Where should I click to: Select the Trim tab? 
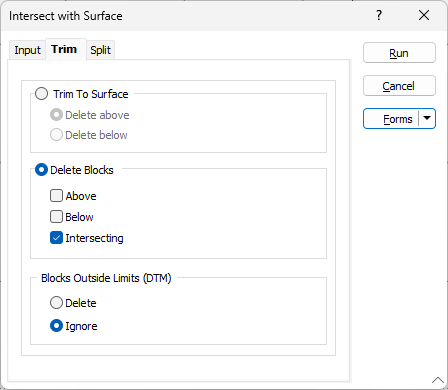click(66, 49)
